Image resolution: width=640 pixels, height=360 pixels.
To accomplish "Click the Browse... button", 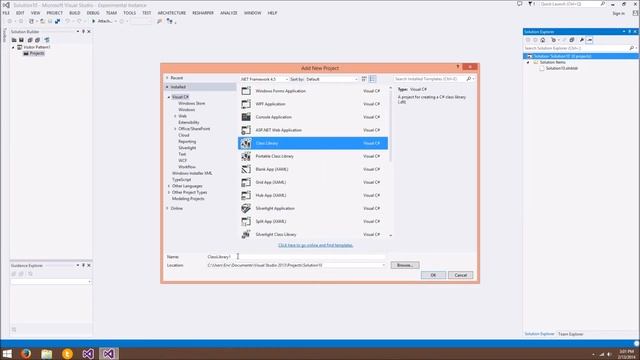I will pos(405,265).
